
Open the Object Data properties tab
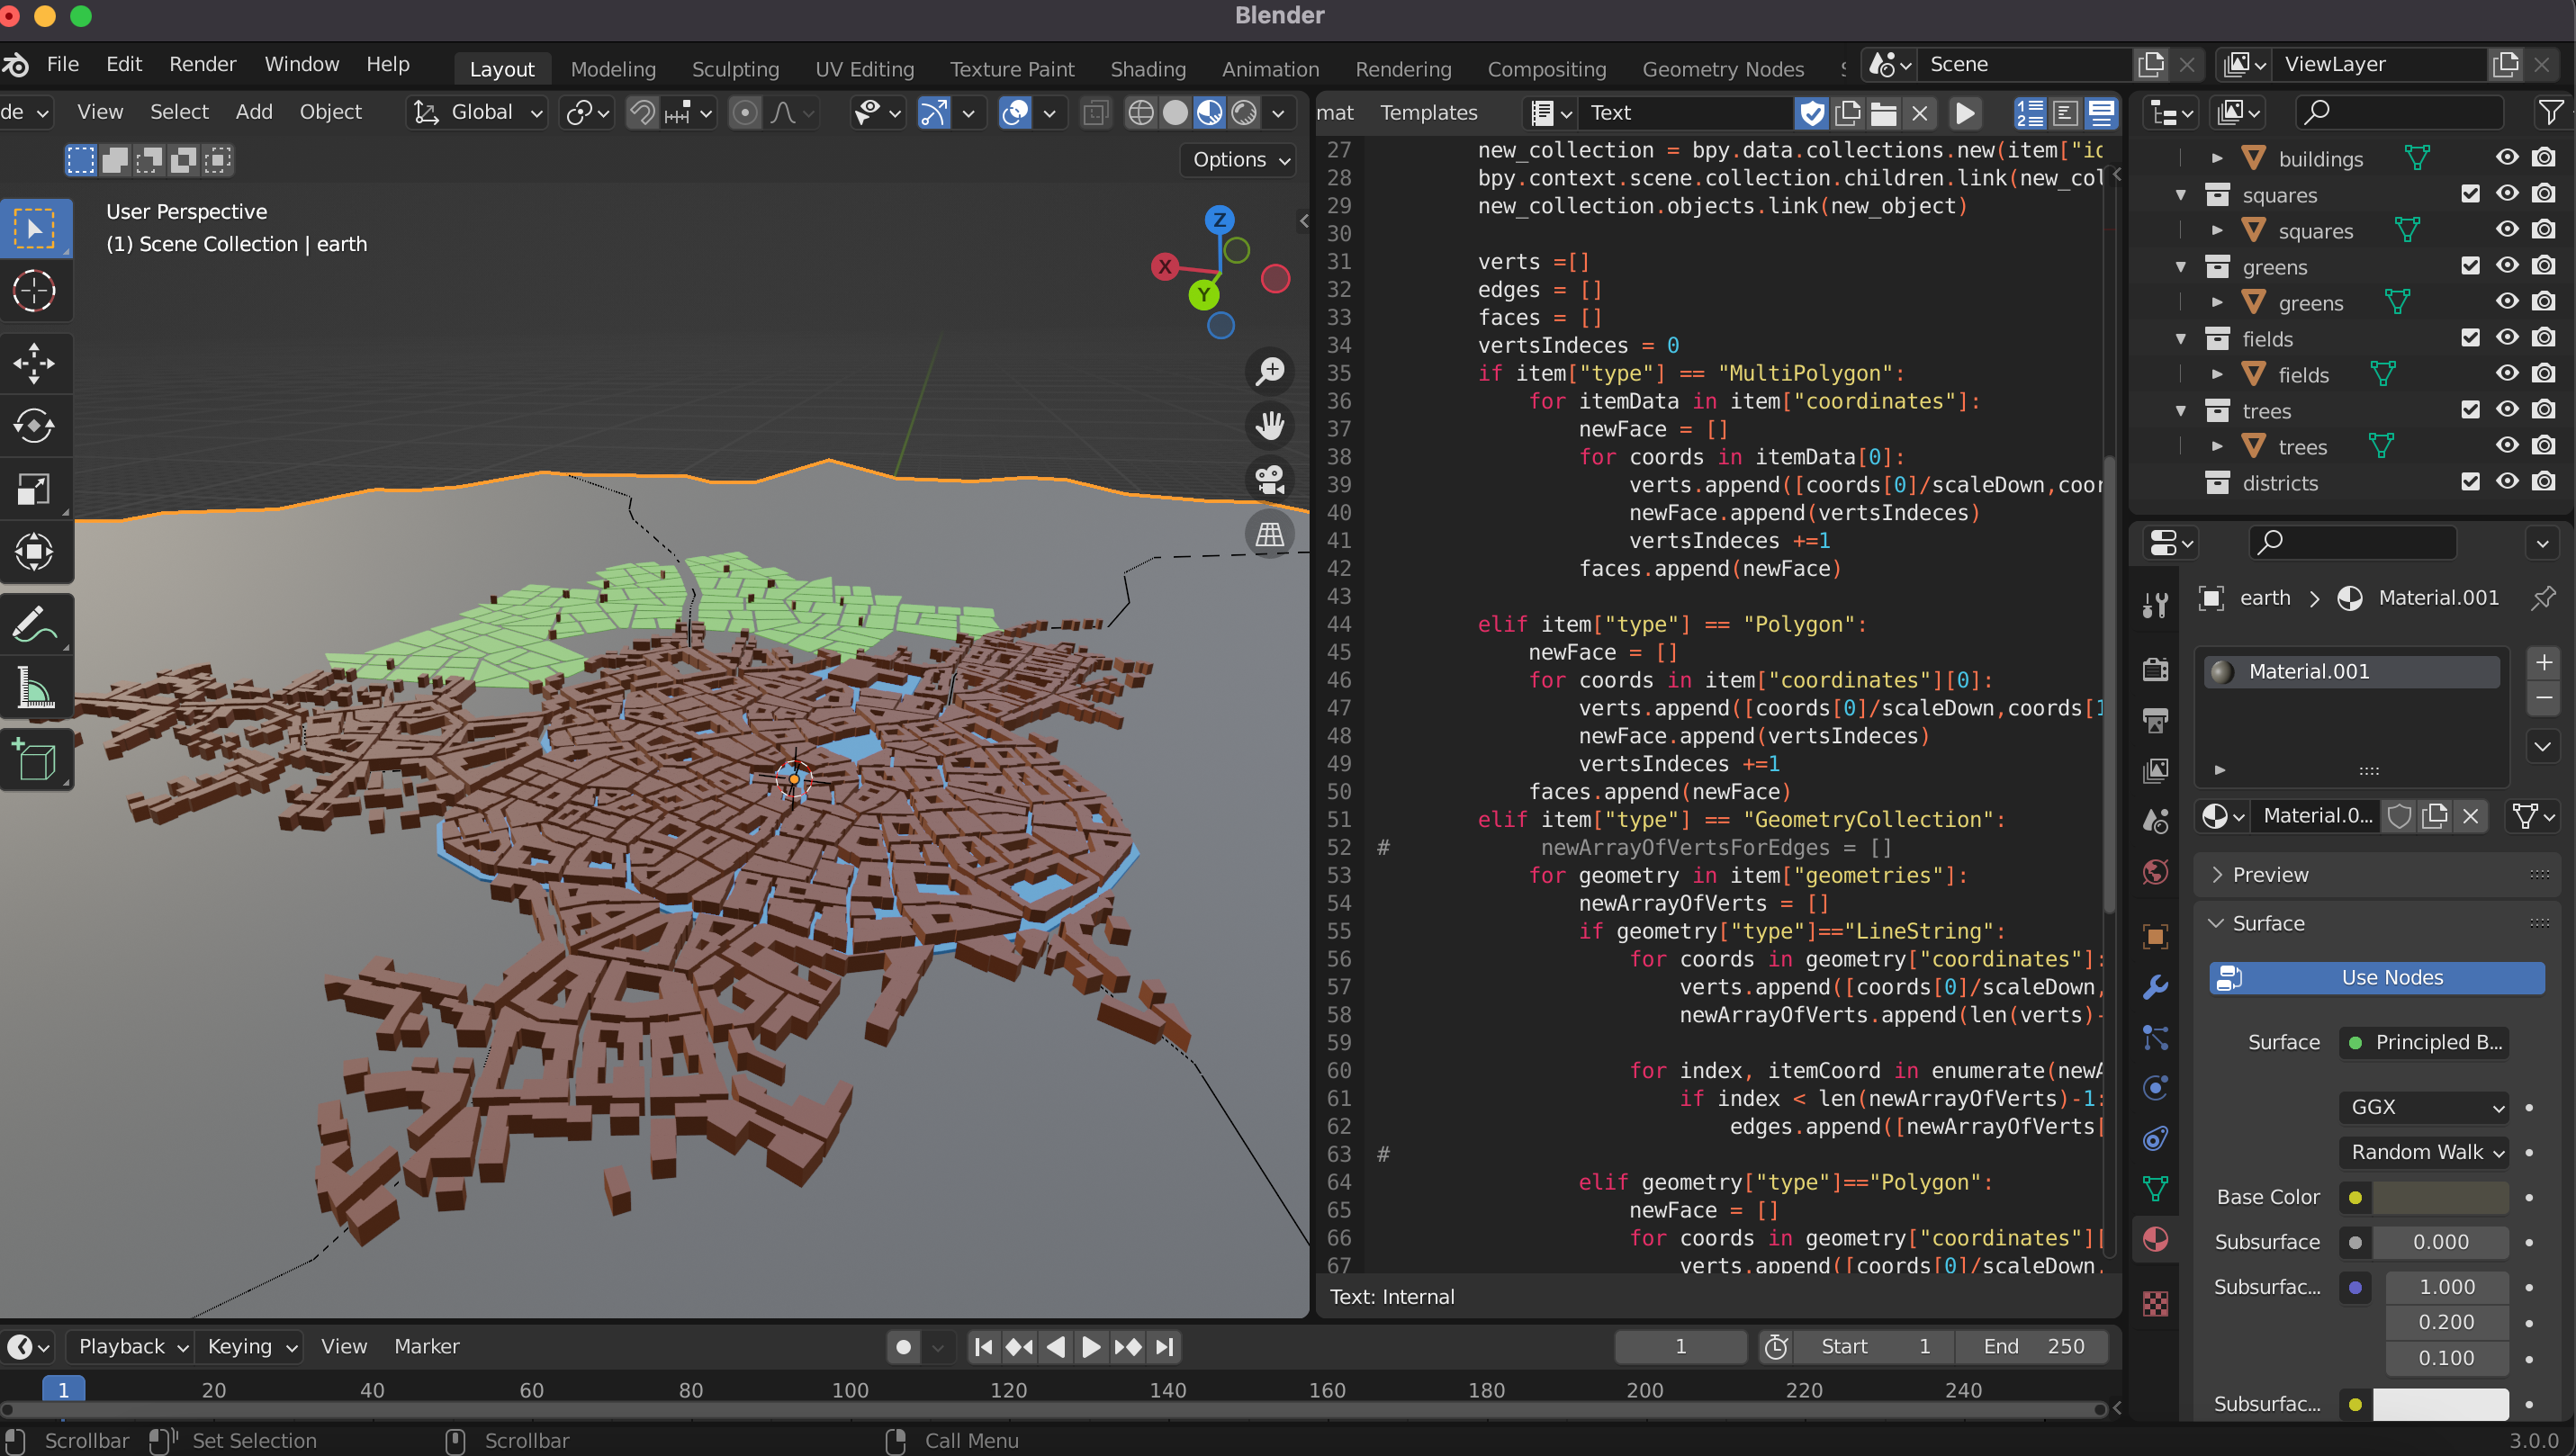point(2155,1189)
